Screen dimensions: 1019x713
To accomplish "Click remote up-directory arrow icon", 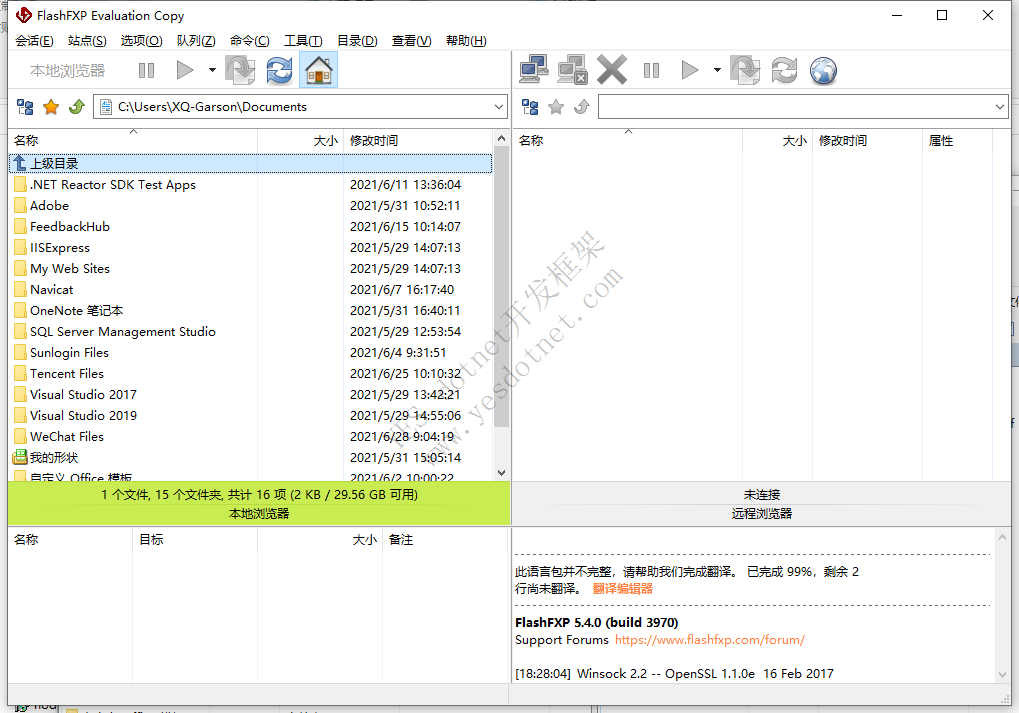I will [582, 107].
